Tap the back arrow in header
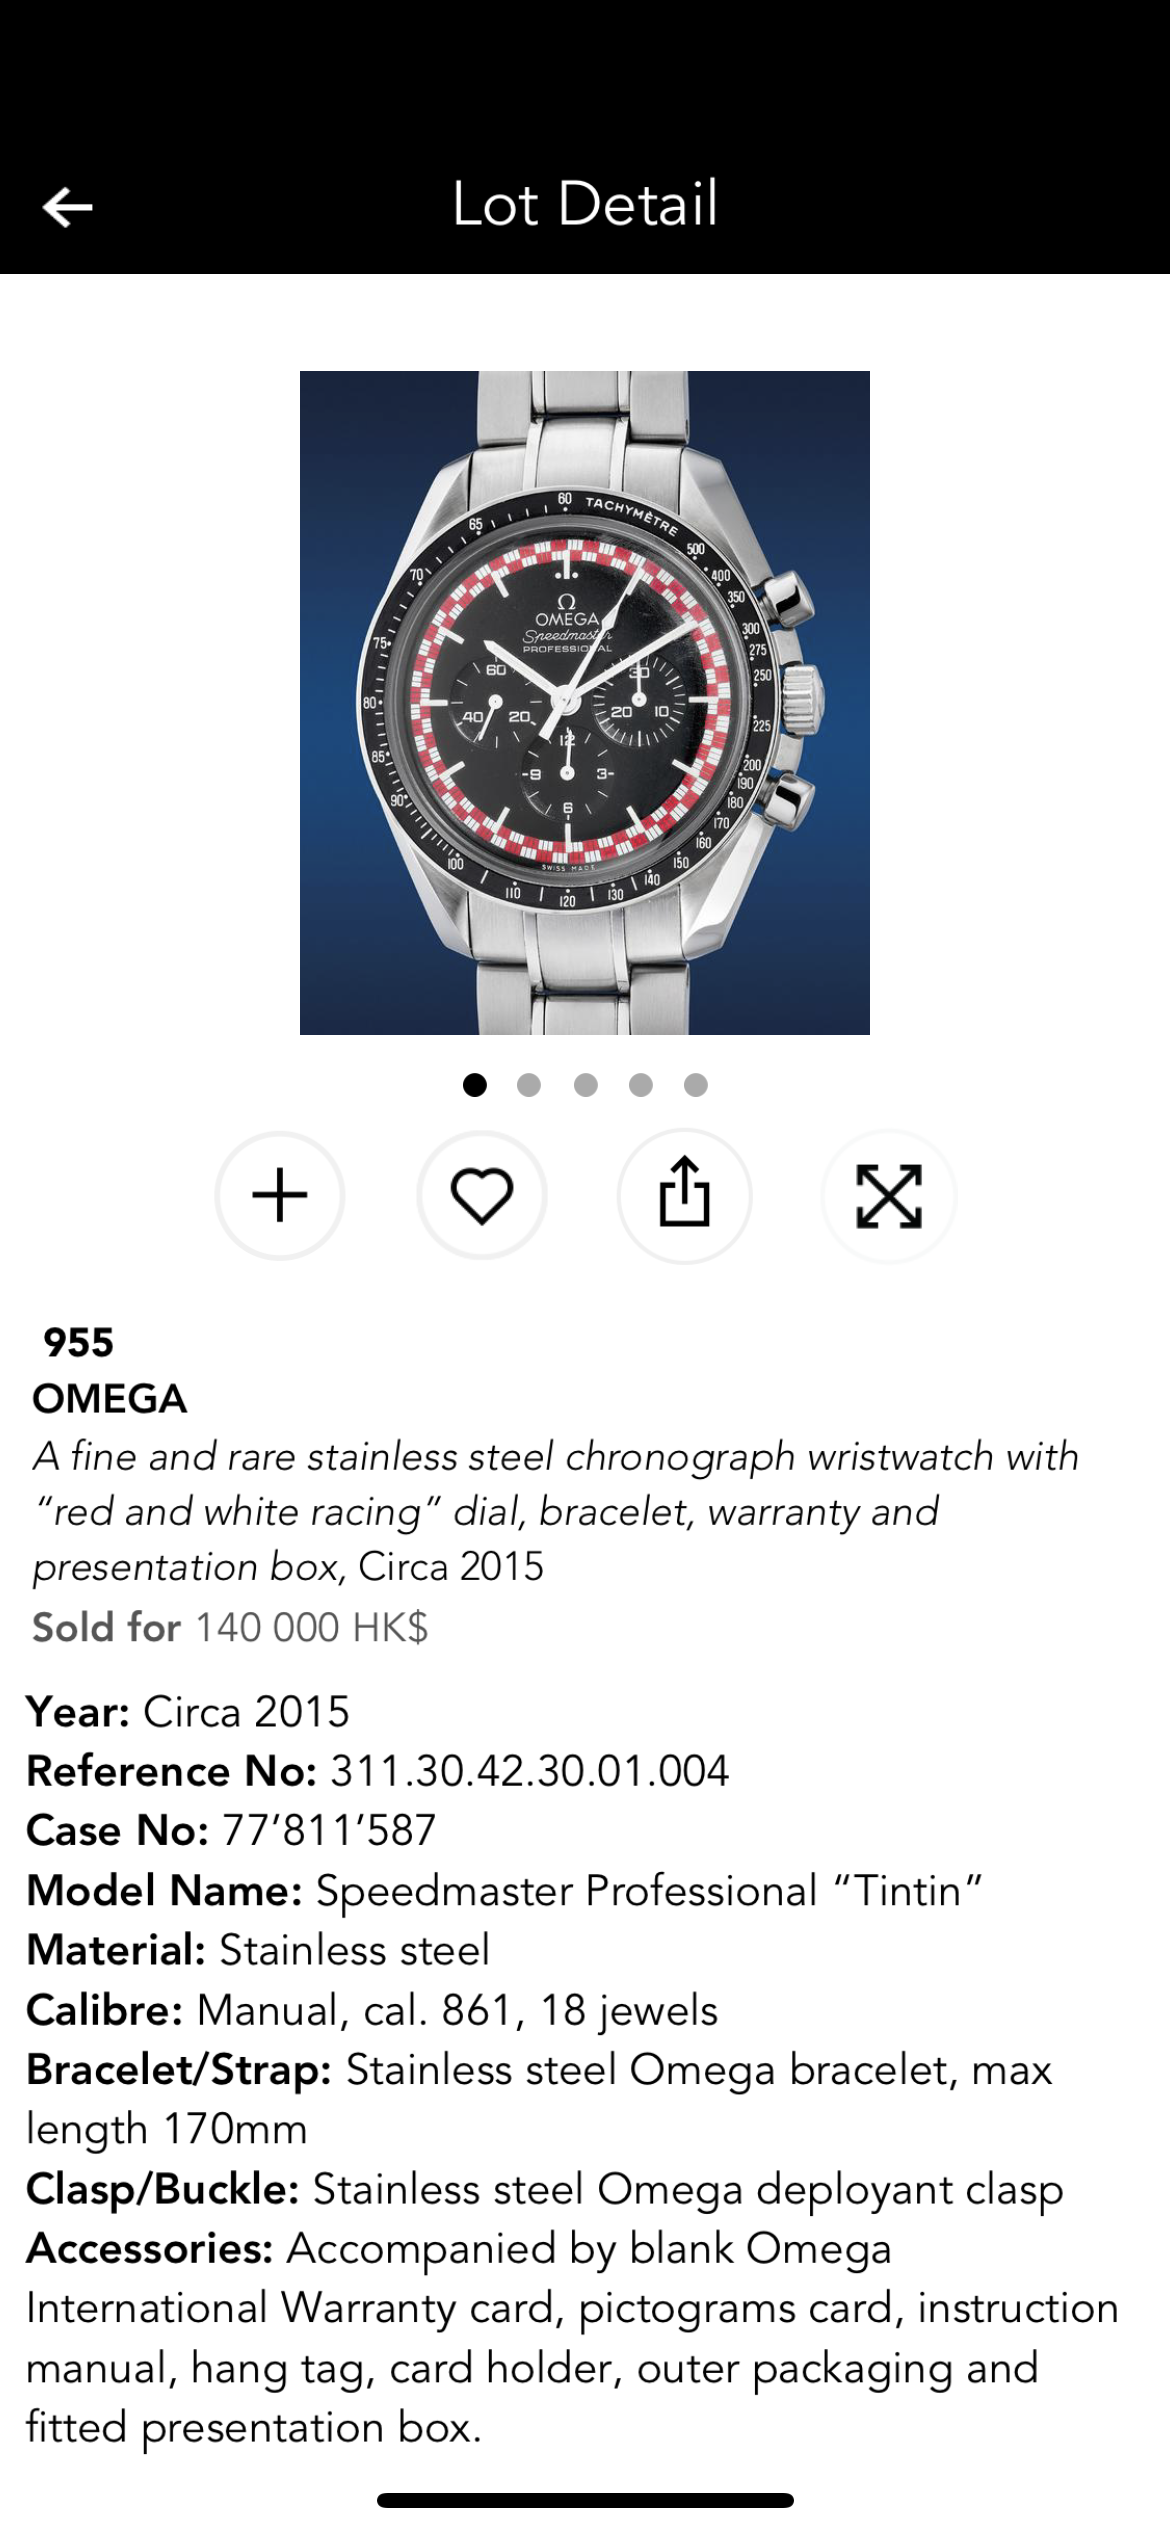Viewport: 1170px width, 2532px height. point(68,207)
